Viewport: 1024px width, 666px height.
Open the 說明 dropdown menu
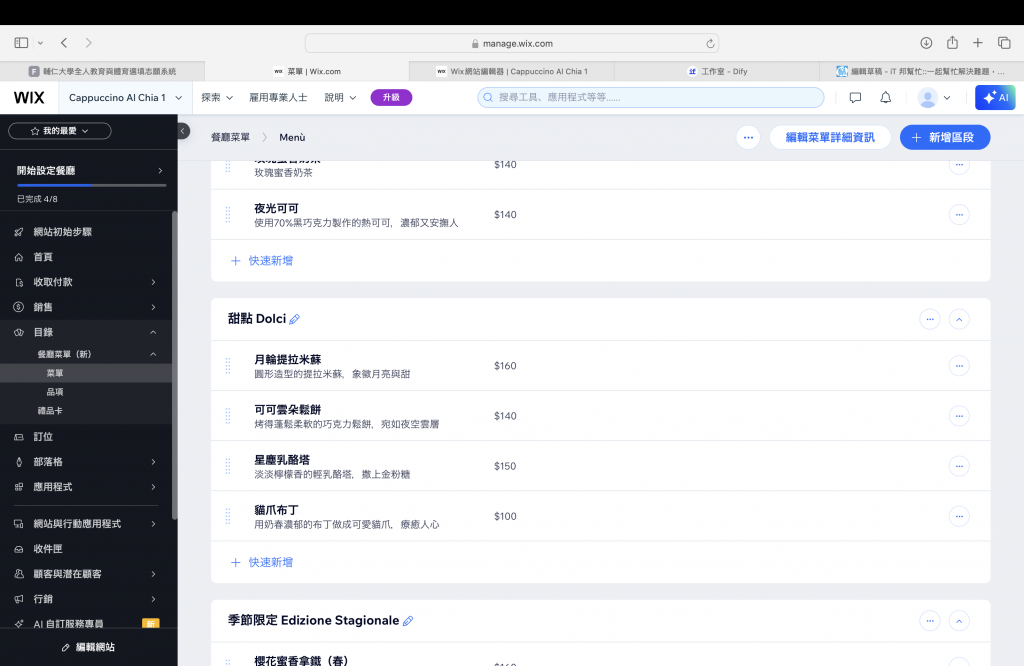coord(340,97)
